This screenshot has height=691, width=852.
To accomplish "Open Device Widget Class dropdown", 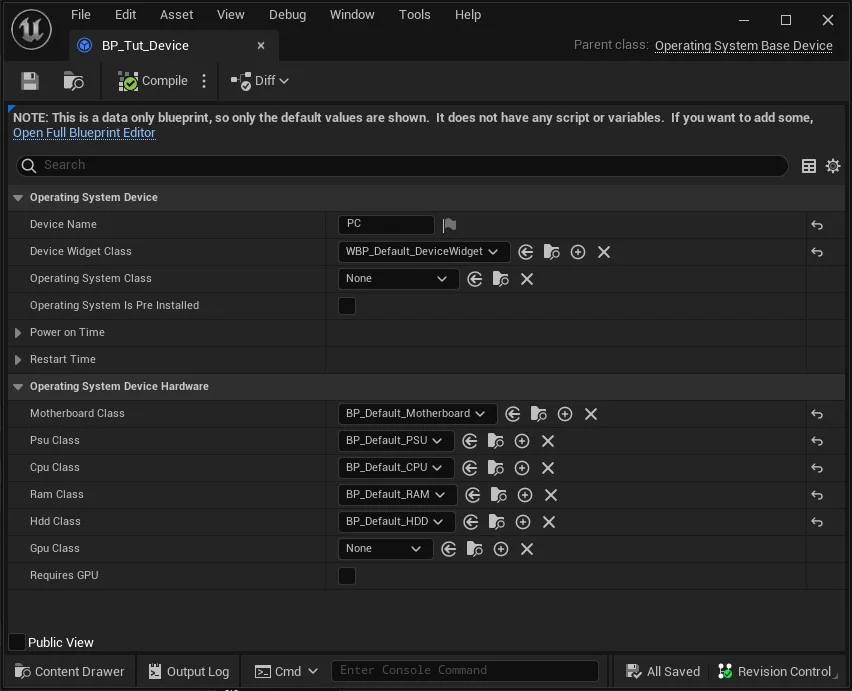I will pyautogui.click(x=423, y=252).
